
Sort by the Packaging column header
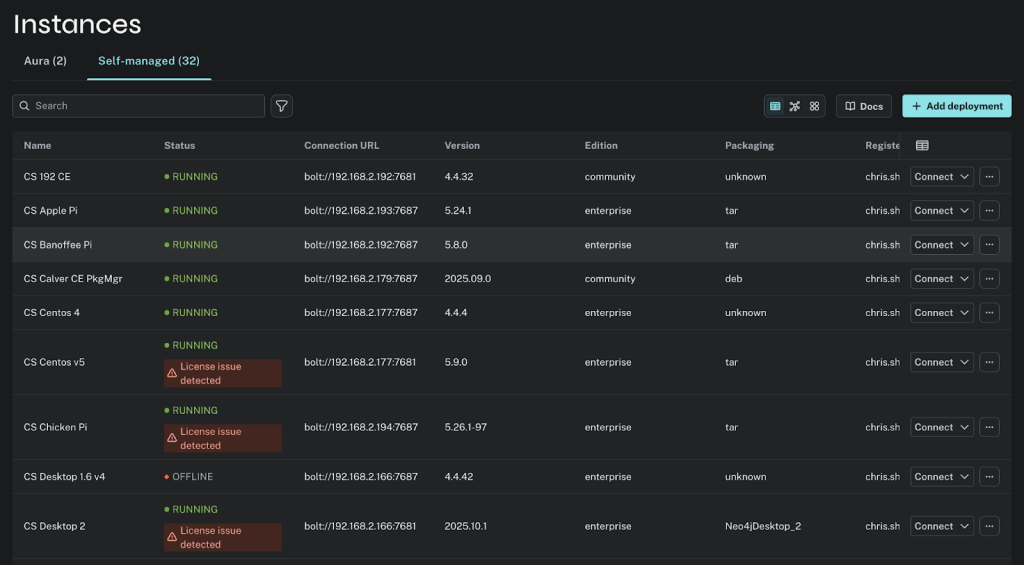[749, 146]
